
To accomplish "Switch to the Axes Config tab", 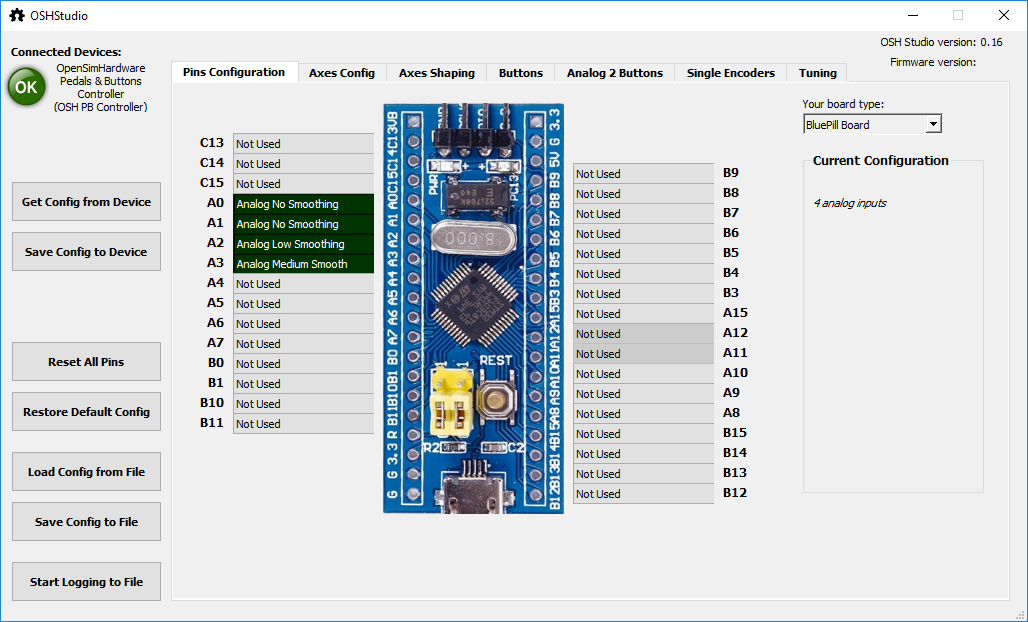I will (x=342, y=73).
